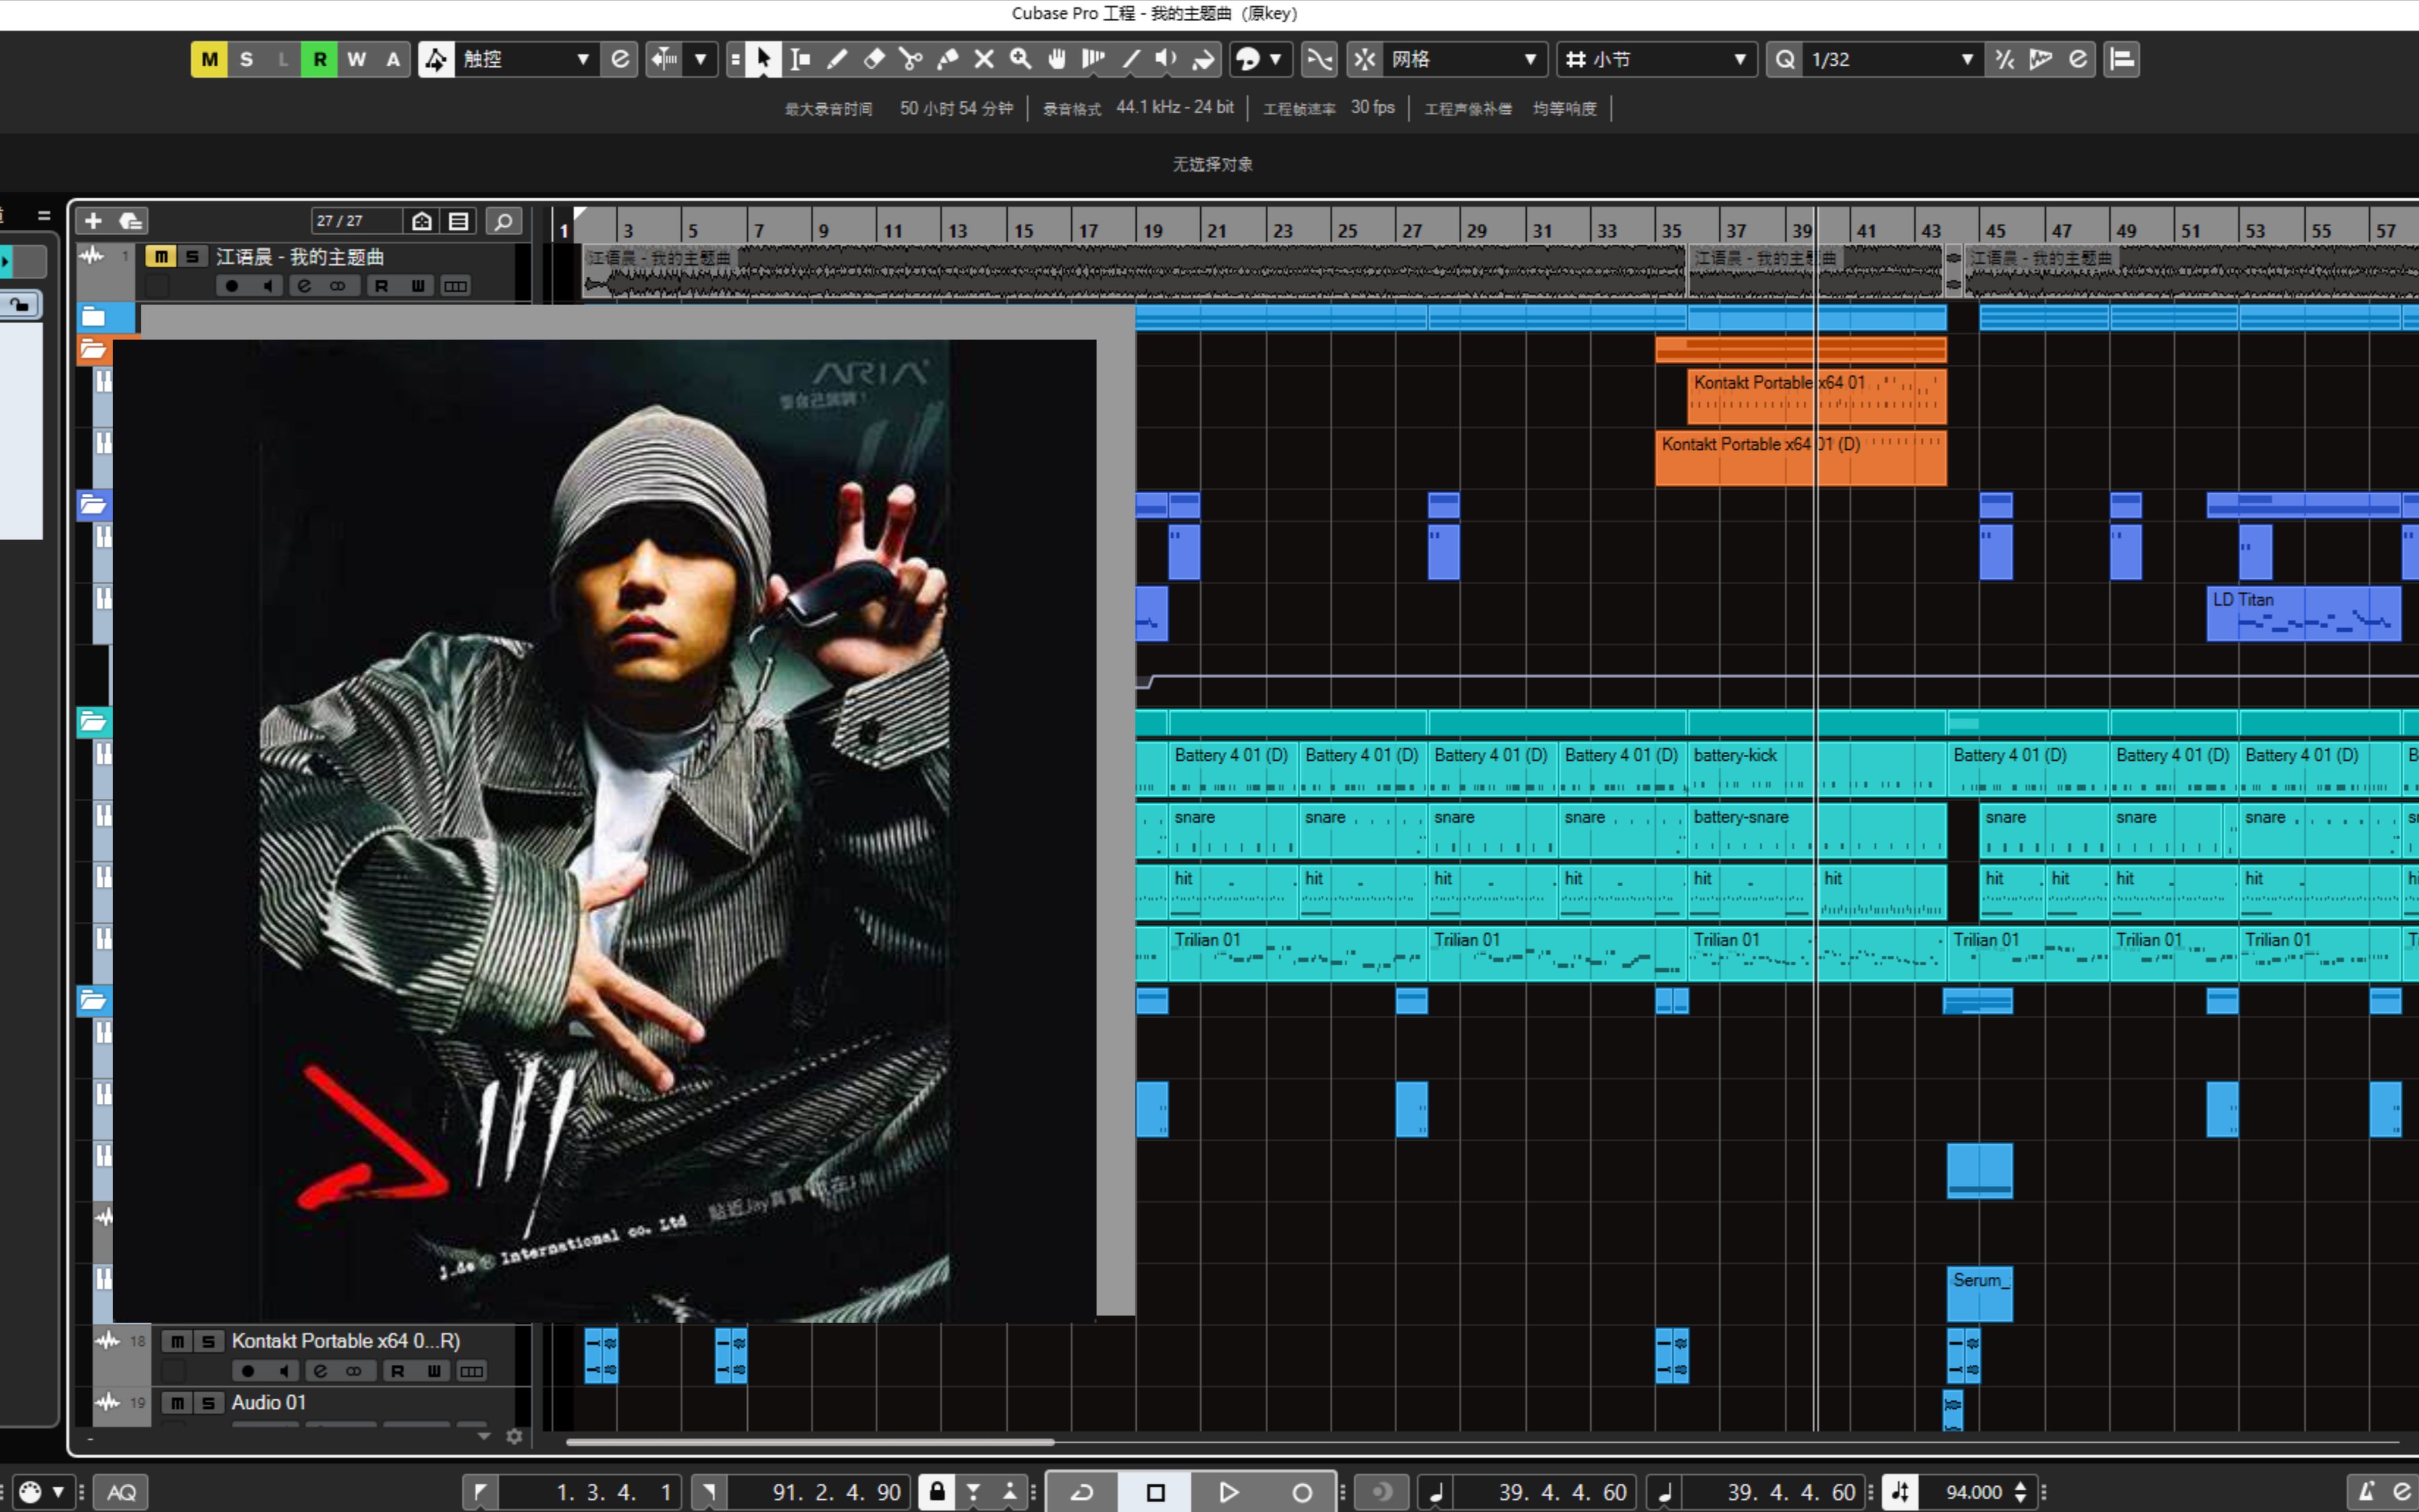Click the tempo stepper arrows
Viewport: 2419px width, 1512px height.
coord(2020,1492)
